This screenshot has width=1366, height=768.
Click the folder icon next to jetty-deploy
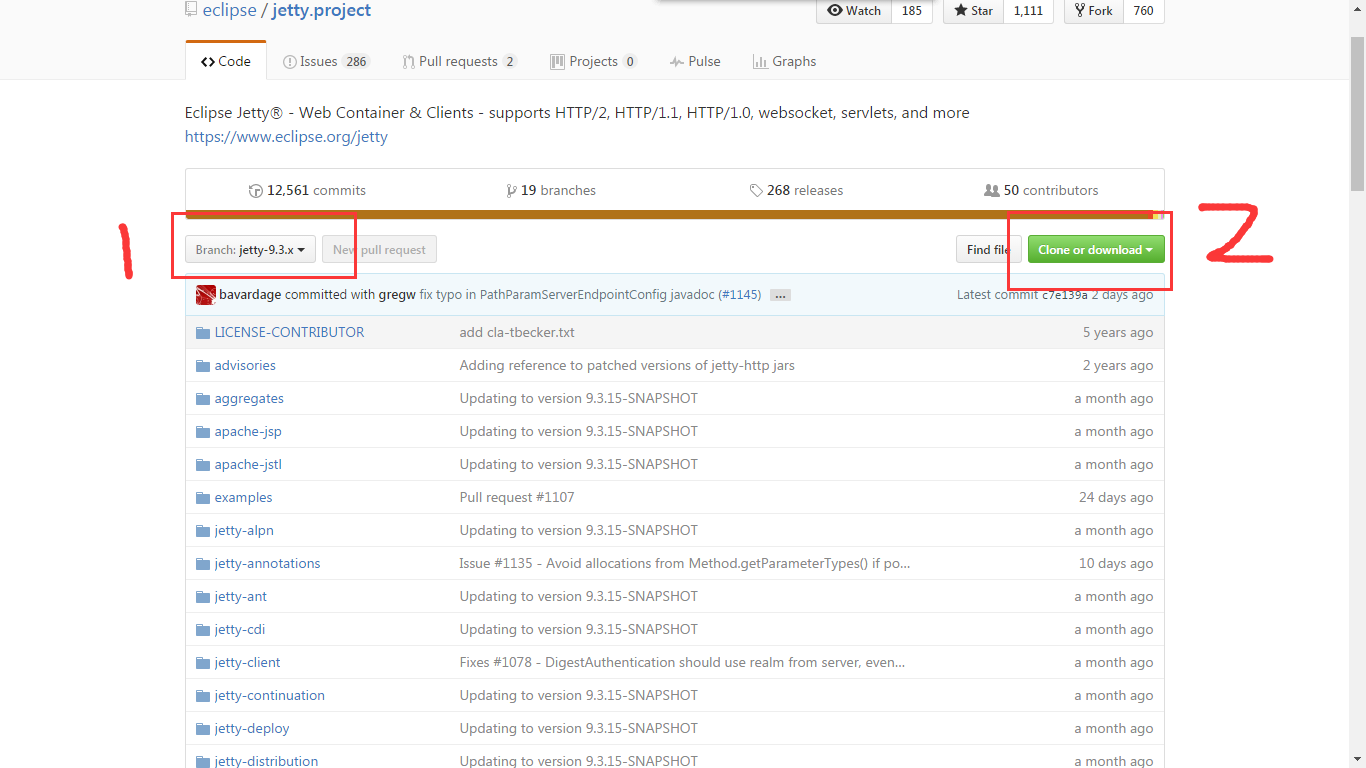point(203,729)
